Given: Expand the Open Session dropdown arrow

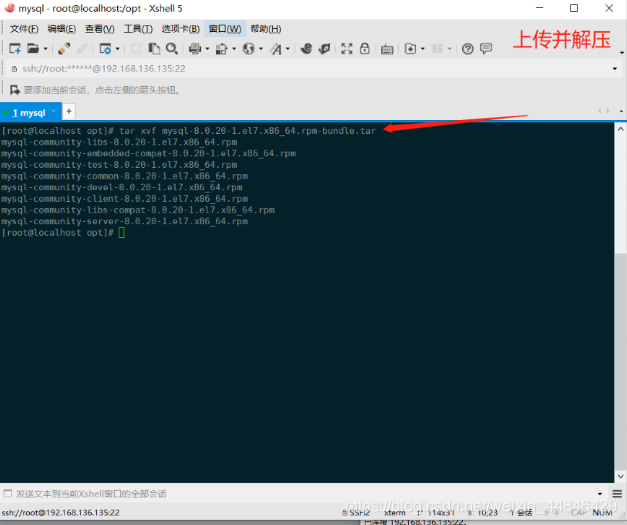Looking at the screenshot, I should pyautogui.click(x=45, y=49).
